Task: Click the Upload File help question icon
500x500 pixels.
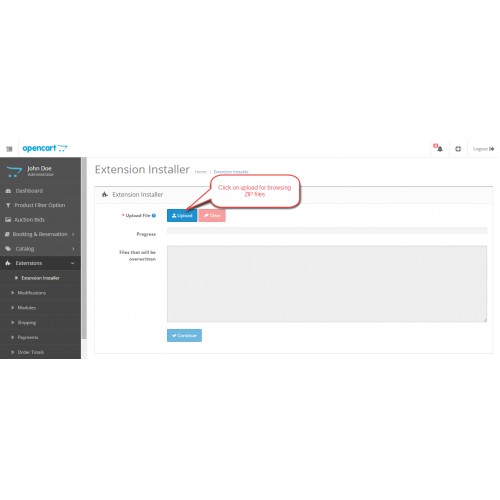Action: 154,215
